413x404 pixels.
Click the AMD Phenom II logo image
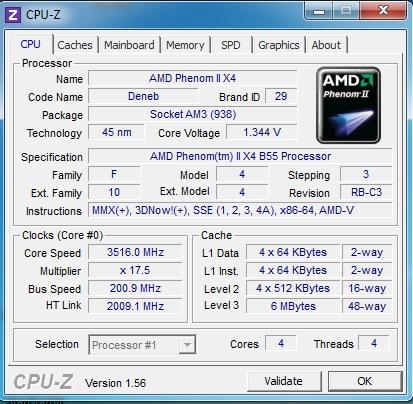[348, 105]
